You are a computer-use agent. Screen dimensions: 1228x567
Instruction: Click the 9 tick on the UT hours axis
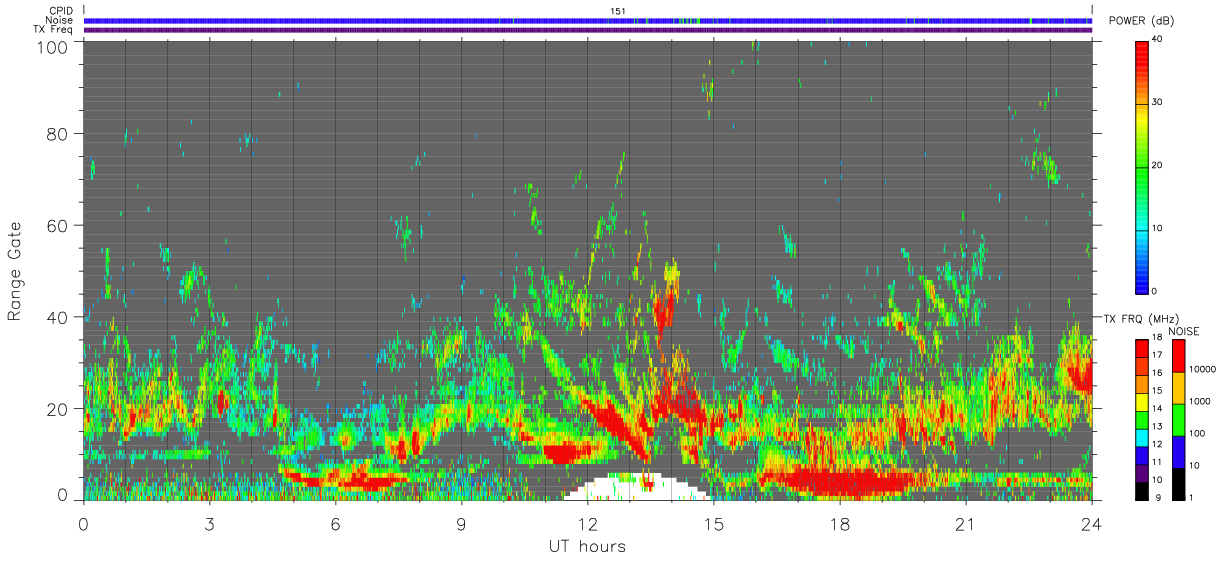coord(462,523)
